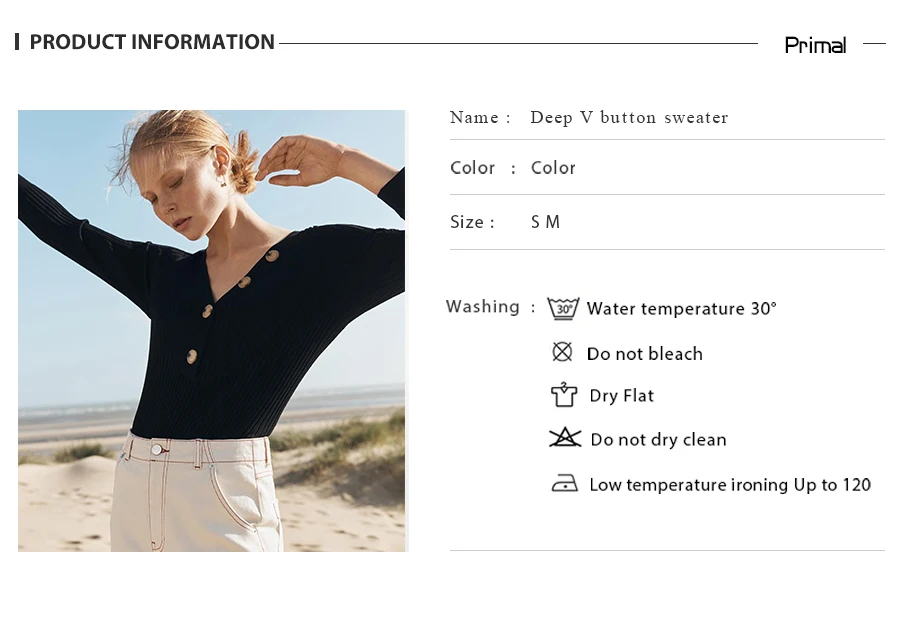This screenshot has height=621, width=900.
Task: Click the Washing label
Action: [483, 307]
